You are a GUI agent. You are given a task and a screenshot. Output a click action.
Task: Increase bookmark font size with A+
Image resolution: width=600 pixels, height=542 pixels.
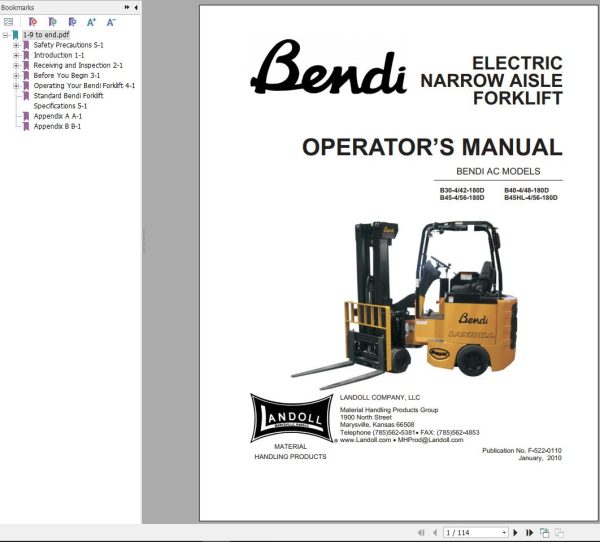click(x=91, y=22)
